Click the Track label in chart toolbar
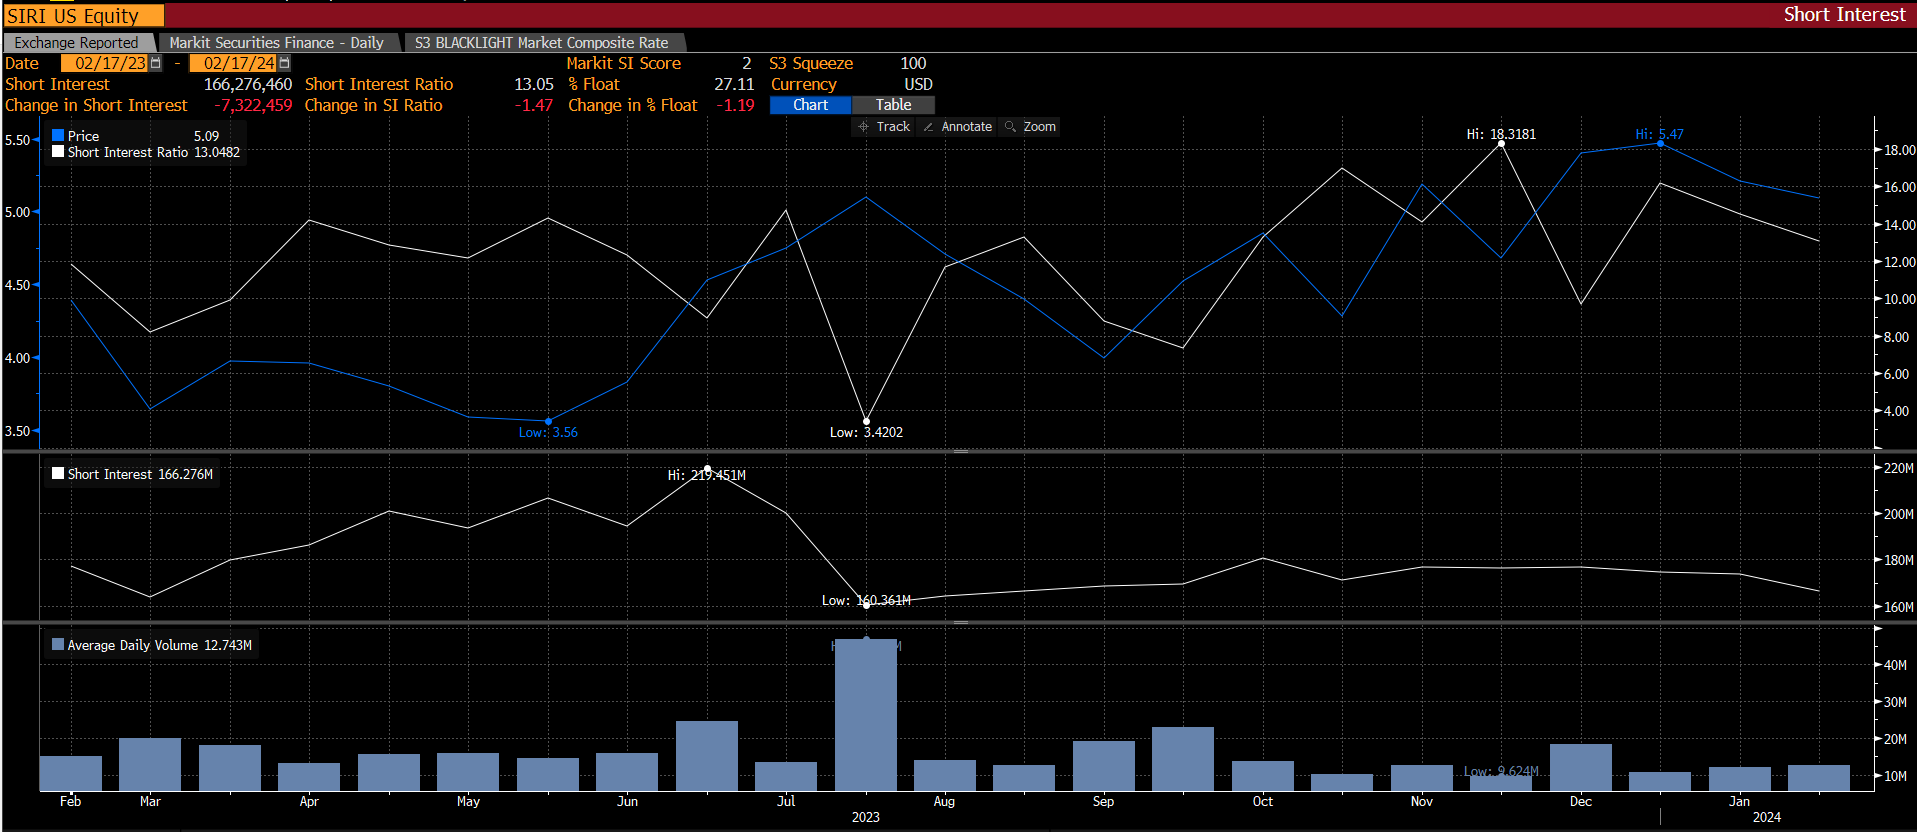Viewport: 1917px width, 832px height. (x=893, y=127)
